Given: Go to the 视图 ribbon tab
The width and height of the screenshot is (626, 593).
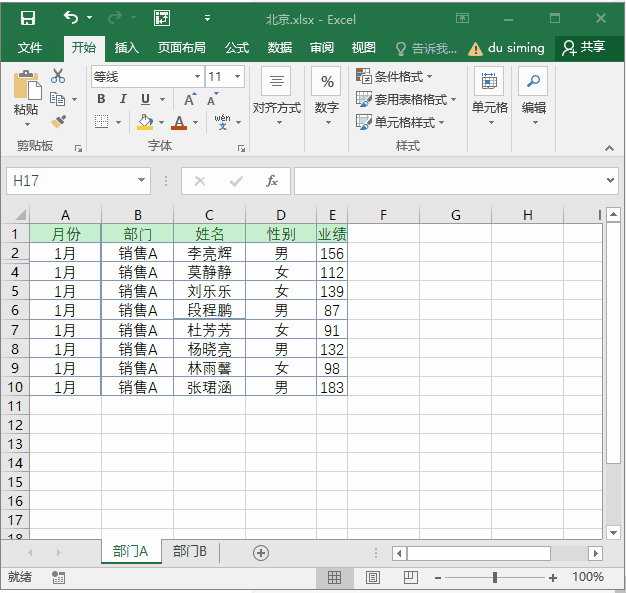Looking at the screenshot, I should point(363,48).
